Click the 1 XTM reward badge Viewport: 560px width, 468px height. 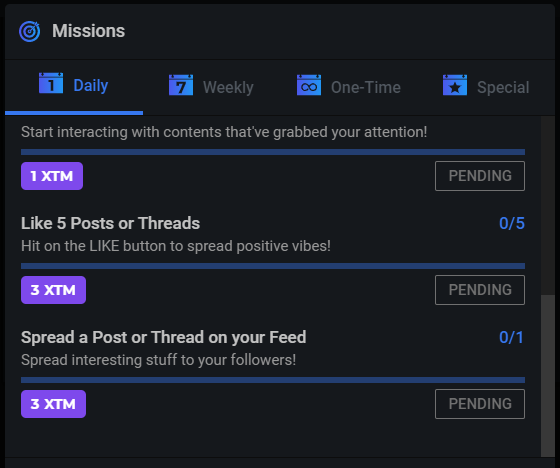52,176
